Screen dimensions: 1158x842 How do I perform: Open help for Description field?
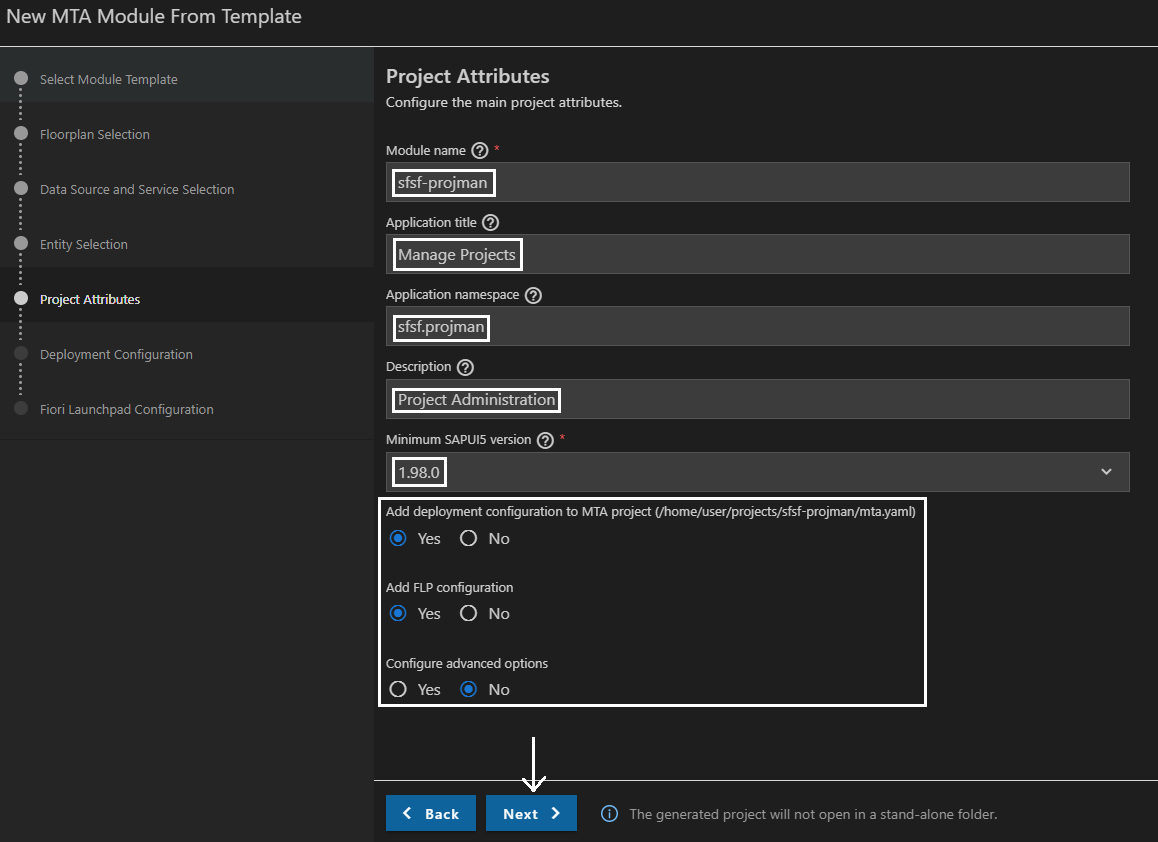tap(465, 367)
